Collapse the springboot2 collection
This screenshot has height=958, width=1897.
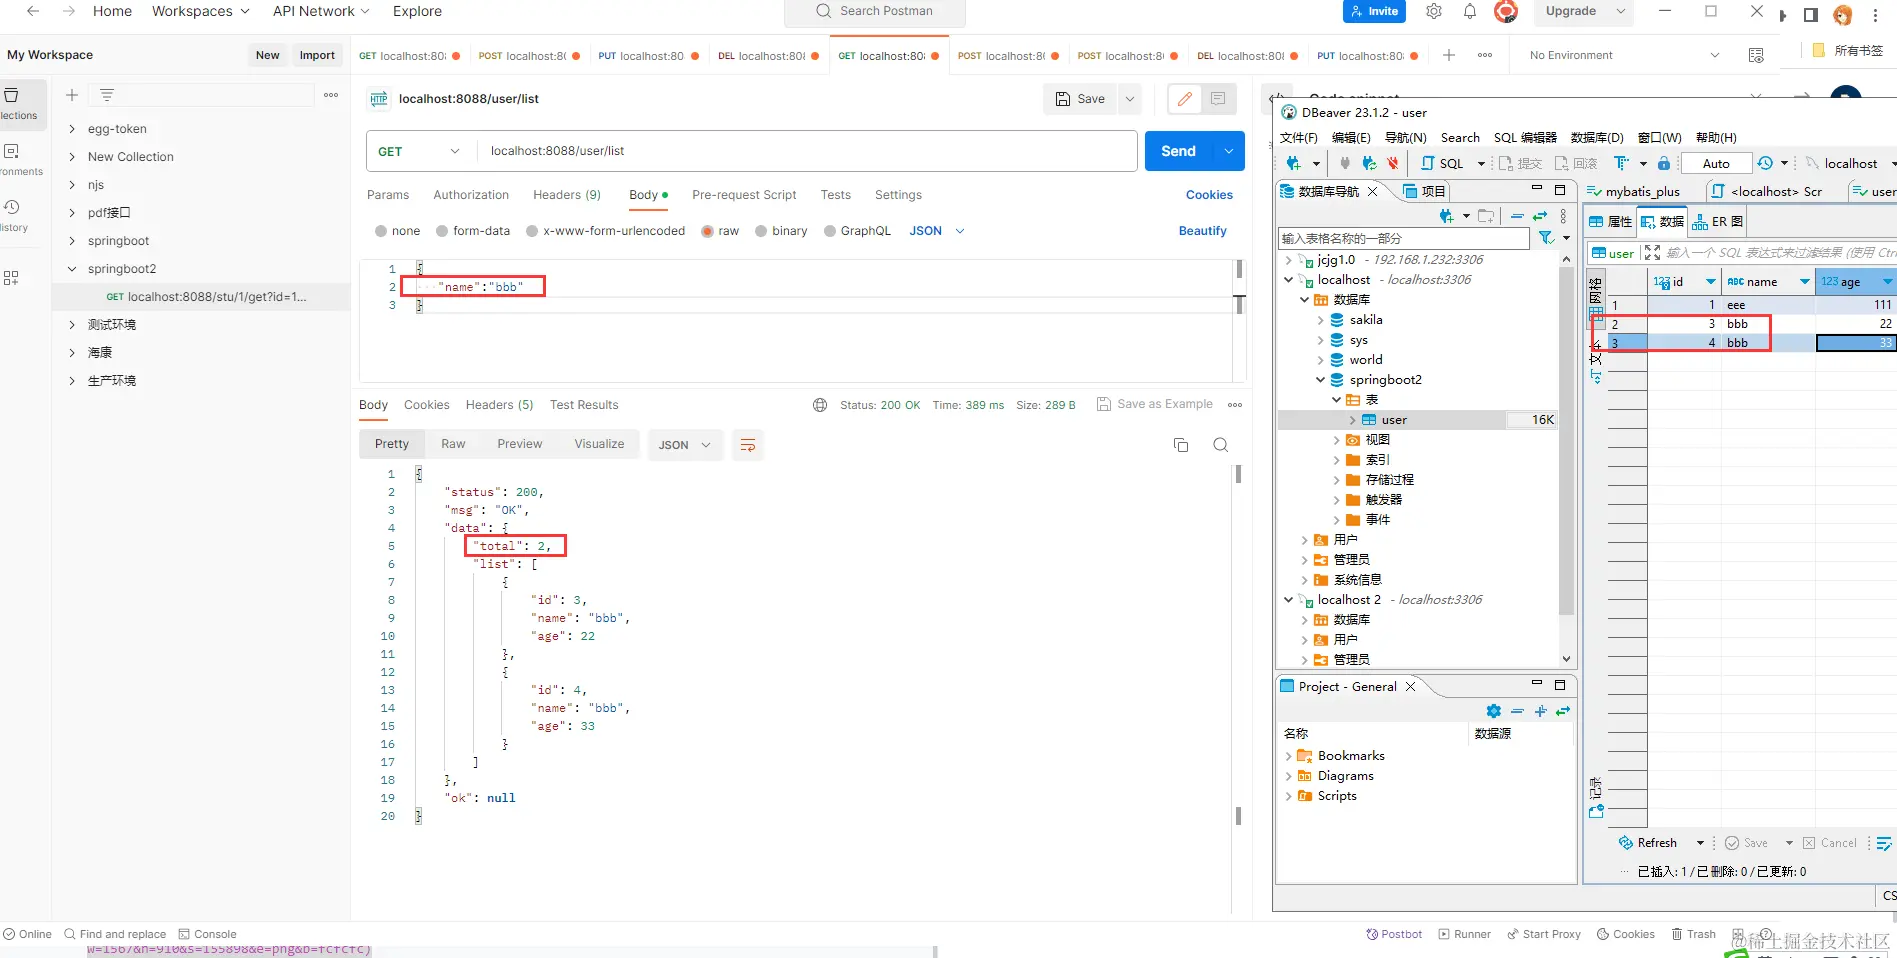(x=72, y=269)
